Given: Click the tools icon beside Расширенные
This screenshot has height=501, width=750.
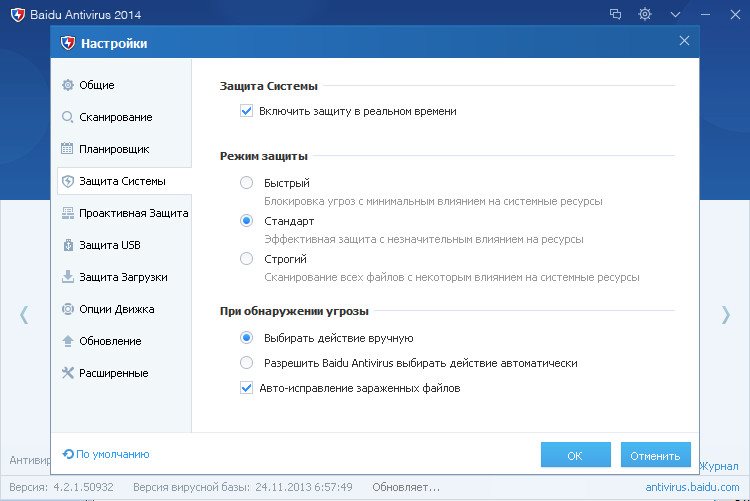Looking at the screenshot, I should point(67,373).
